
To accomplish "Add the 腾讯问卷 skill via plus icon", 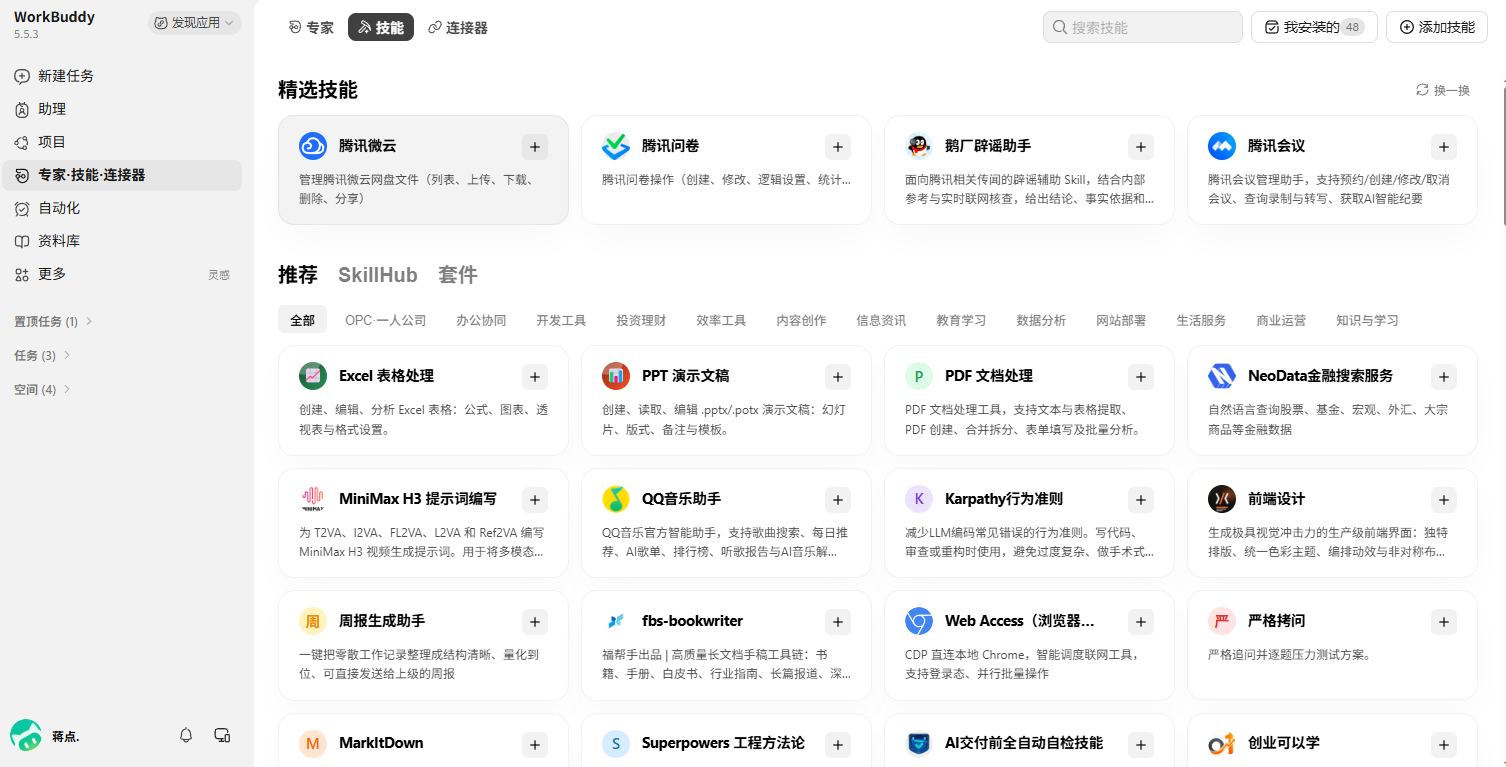I will [x=838, y=147].
